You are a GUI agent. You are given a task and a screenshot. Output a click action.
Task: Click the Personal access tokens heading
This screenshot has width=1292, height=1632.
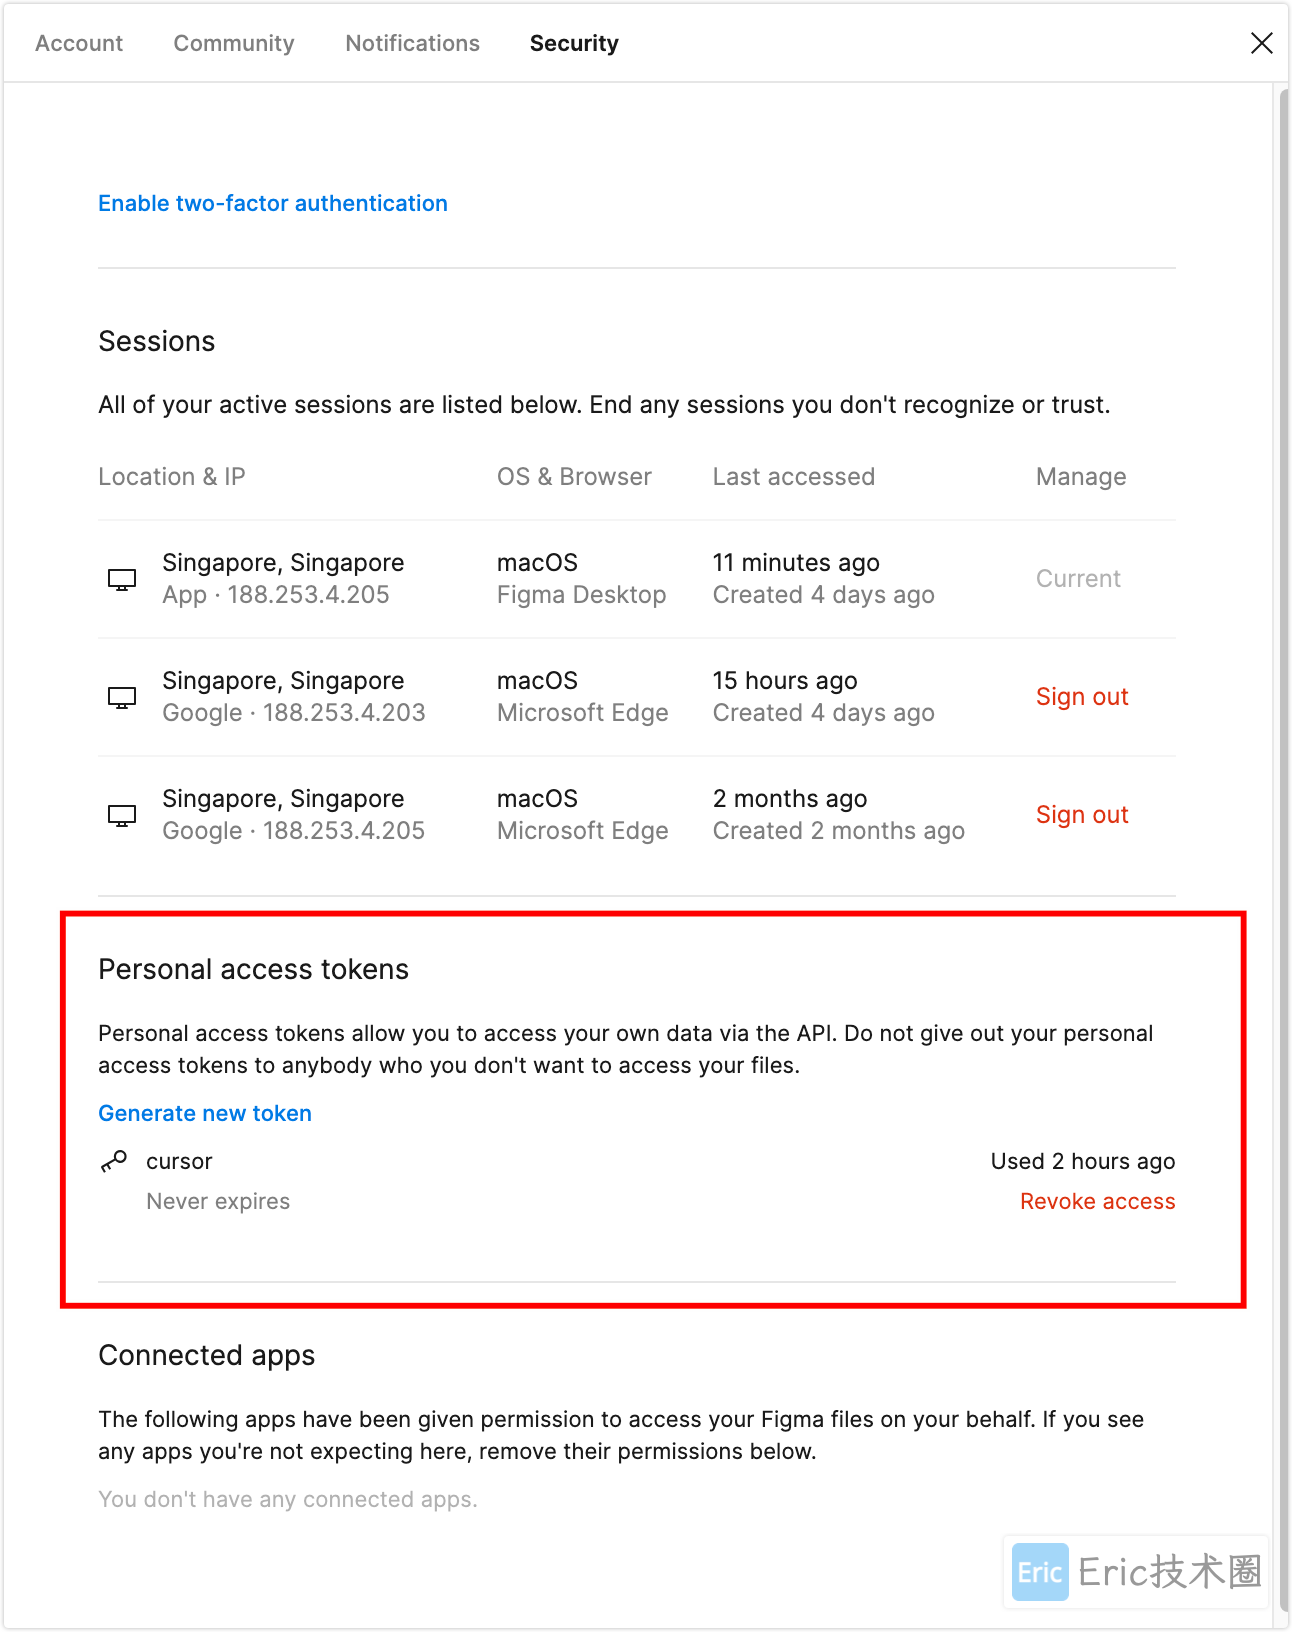pos(253,969)
